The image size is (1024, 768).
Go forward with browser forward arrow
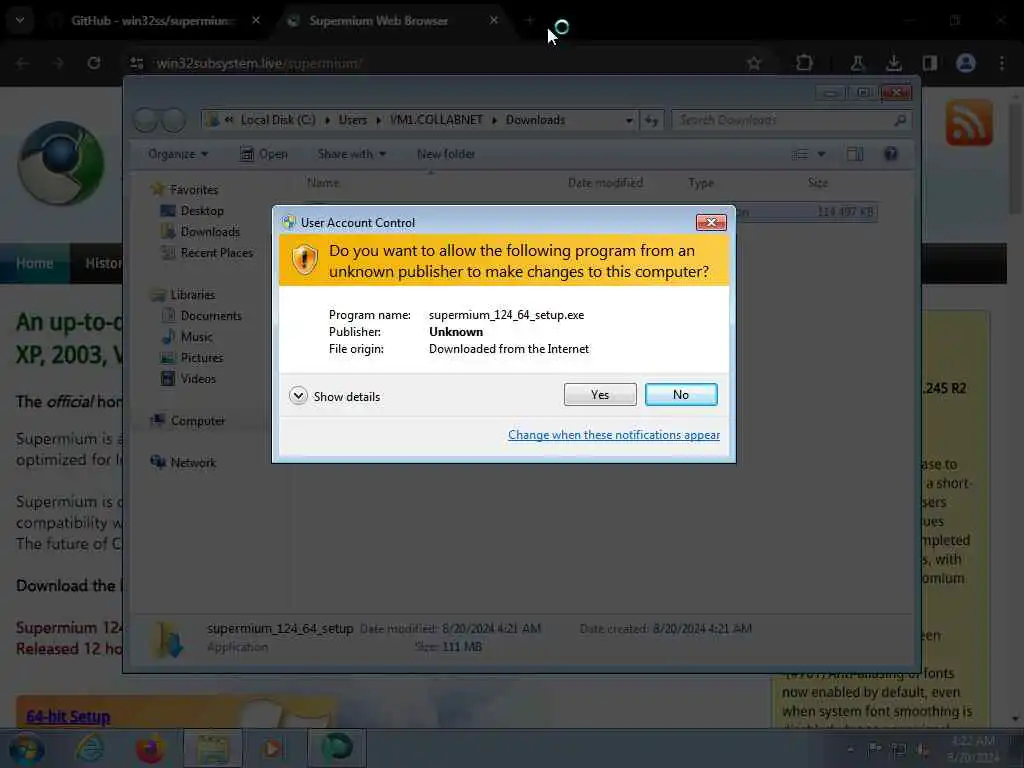click(x=58, y=63)
